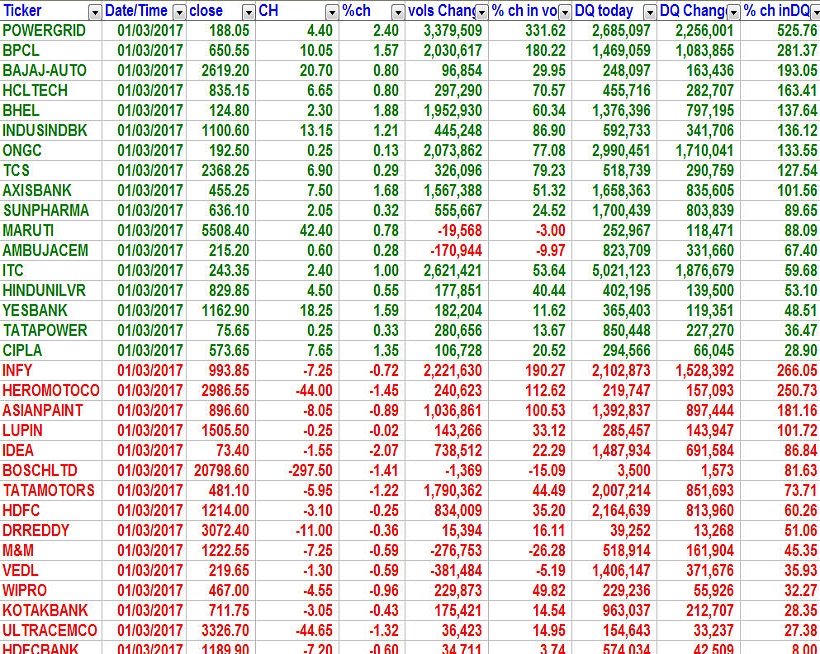
Task: Select the BPCL ticker cell
Action: click(x=51, y=51)
